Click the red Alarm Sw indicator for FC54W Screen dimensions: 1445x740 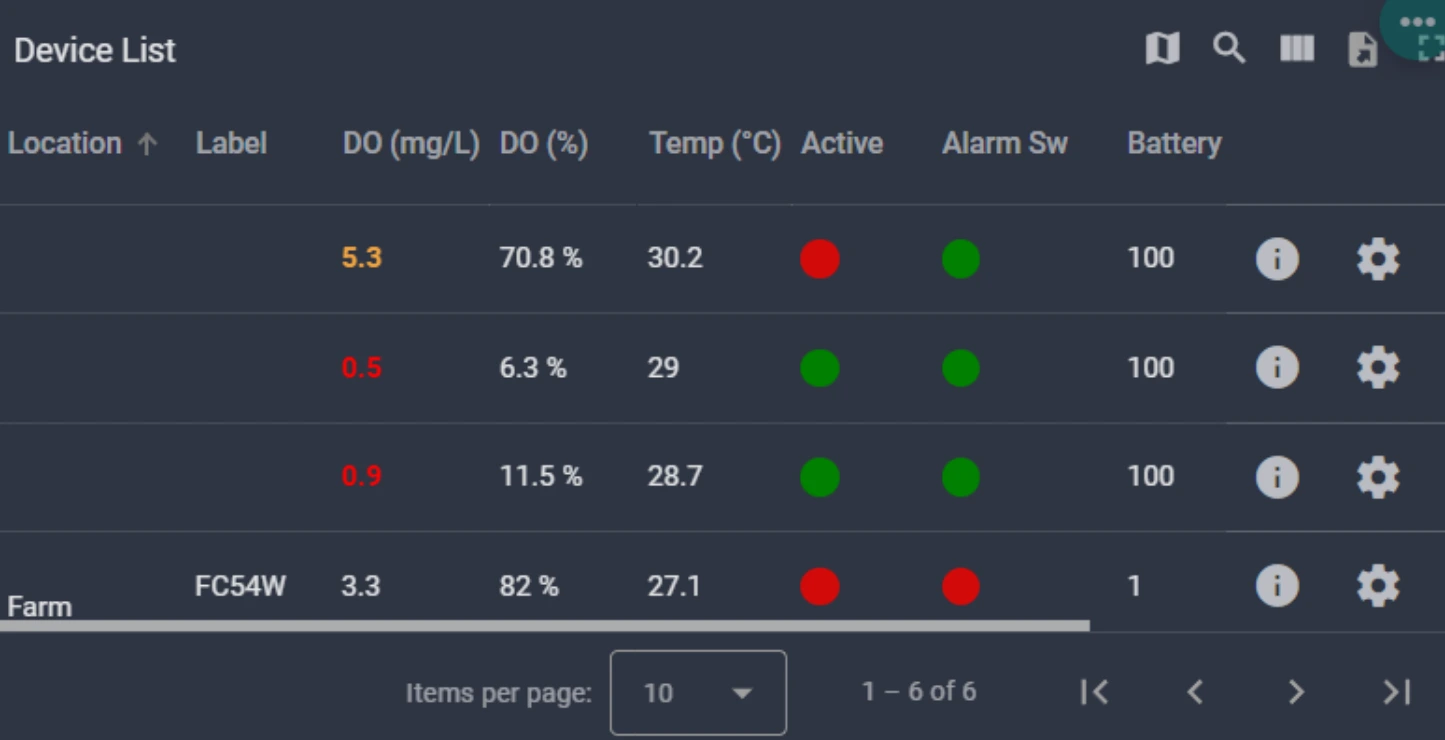click(x=960, y=587)
